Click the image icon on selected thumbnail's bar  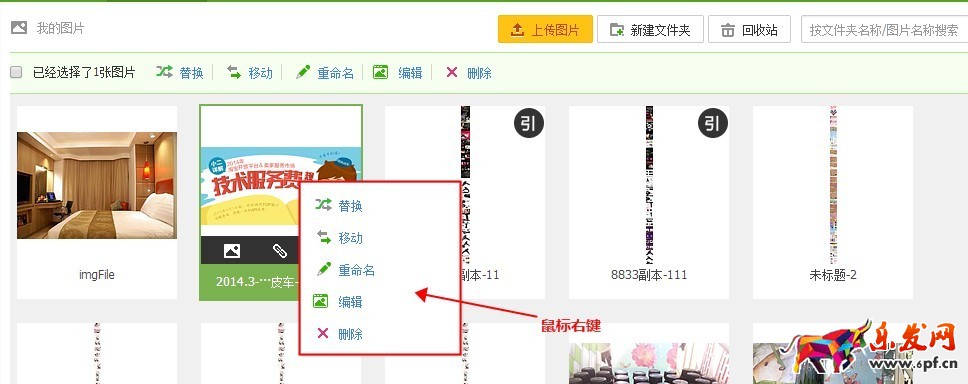point(232,251)
